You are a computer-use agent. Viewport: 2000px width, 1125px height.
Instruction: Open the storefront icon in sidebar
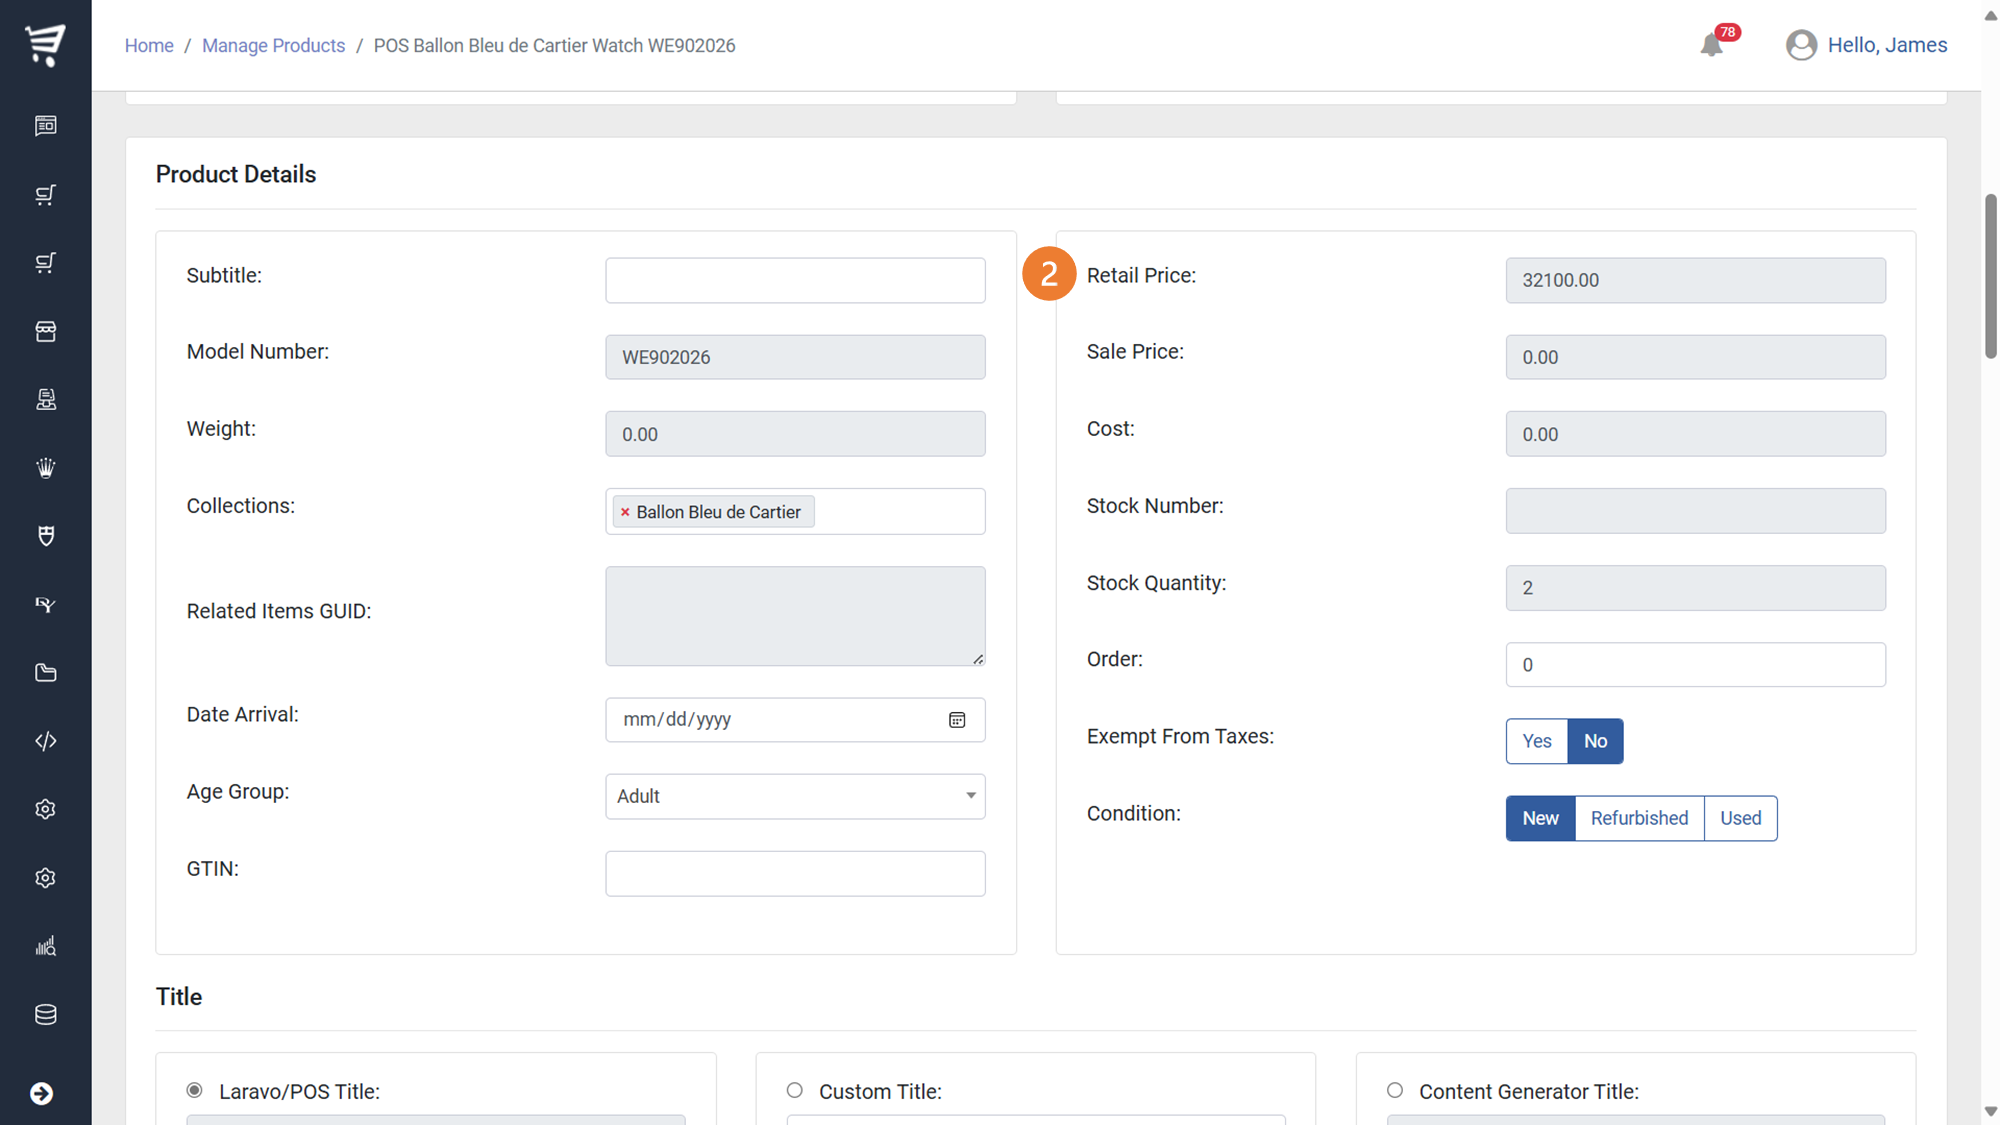click(45, 331)
